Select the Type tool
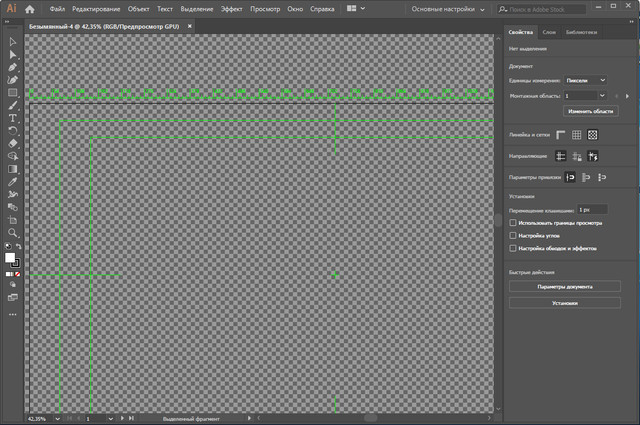The width and height of the screenshot is (640, 425). [x=12, y=118]
